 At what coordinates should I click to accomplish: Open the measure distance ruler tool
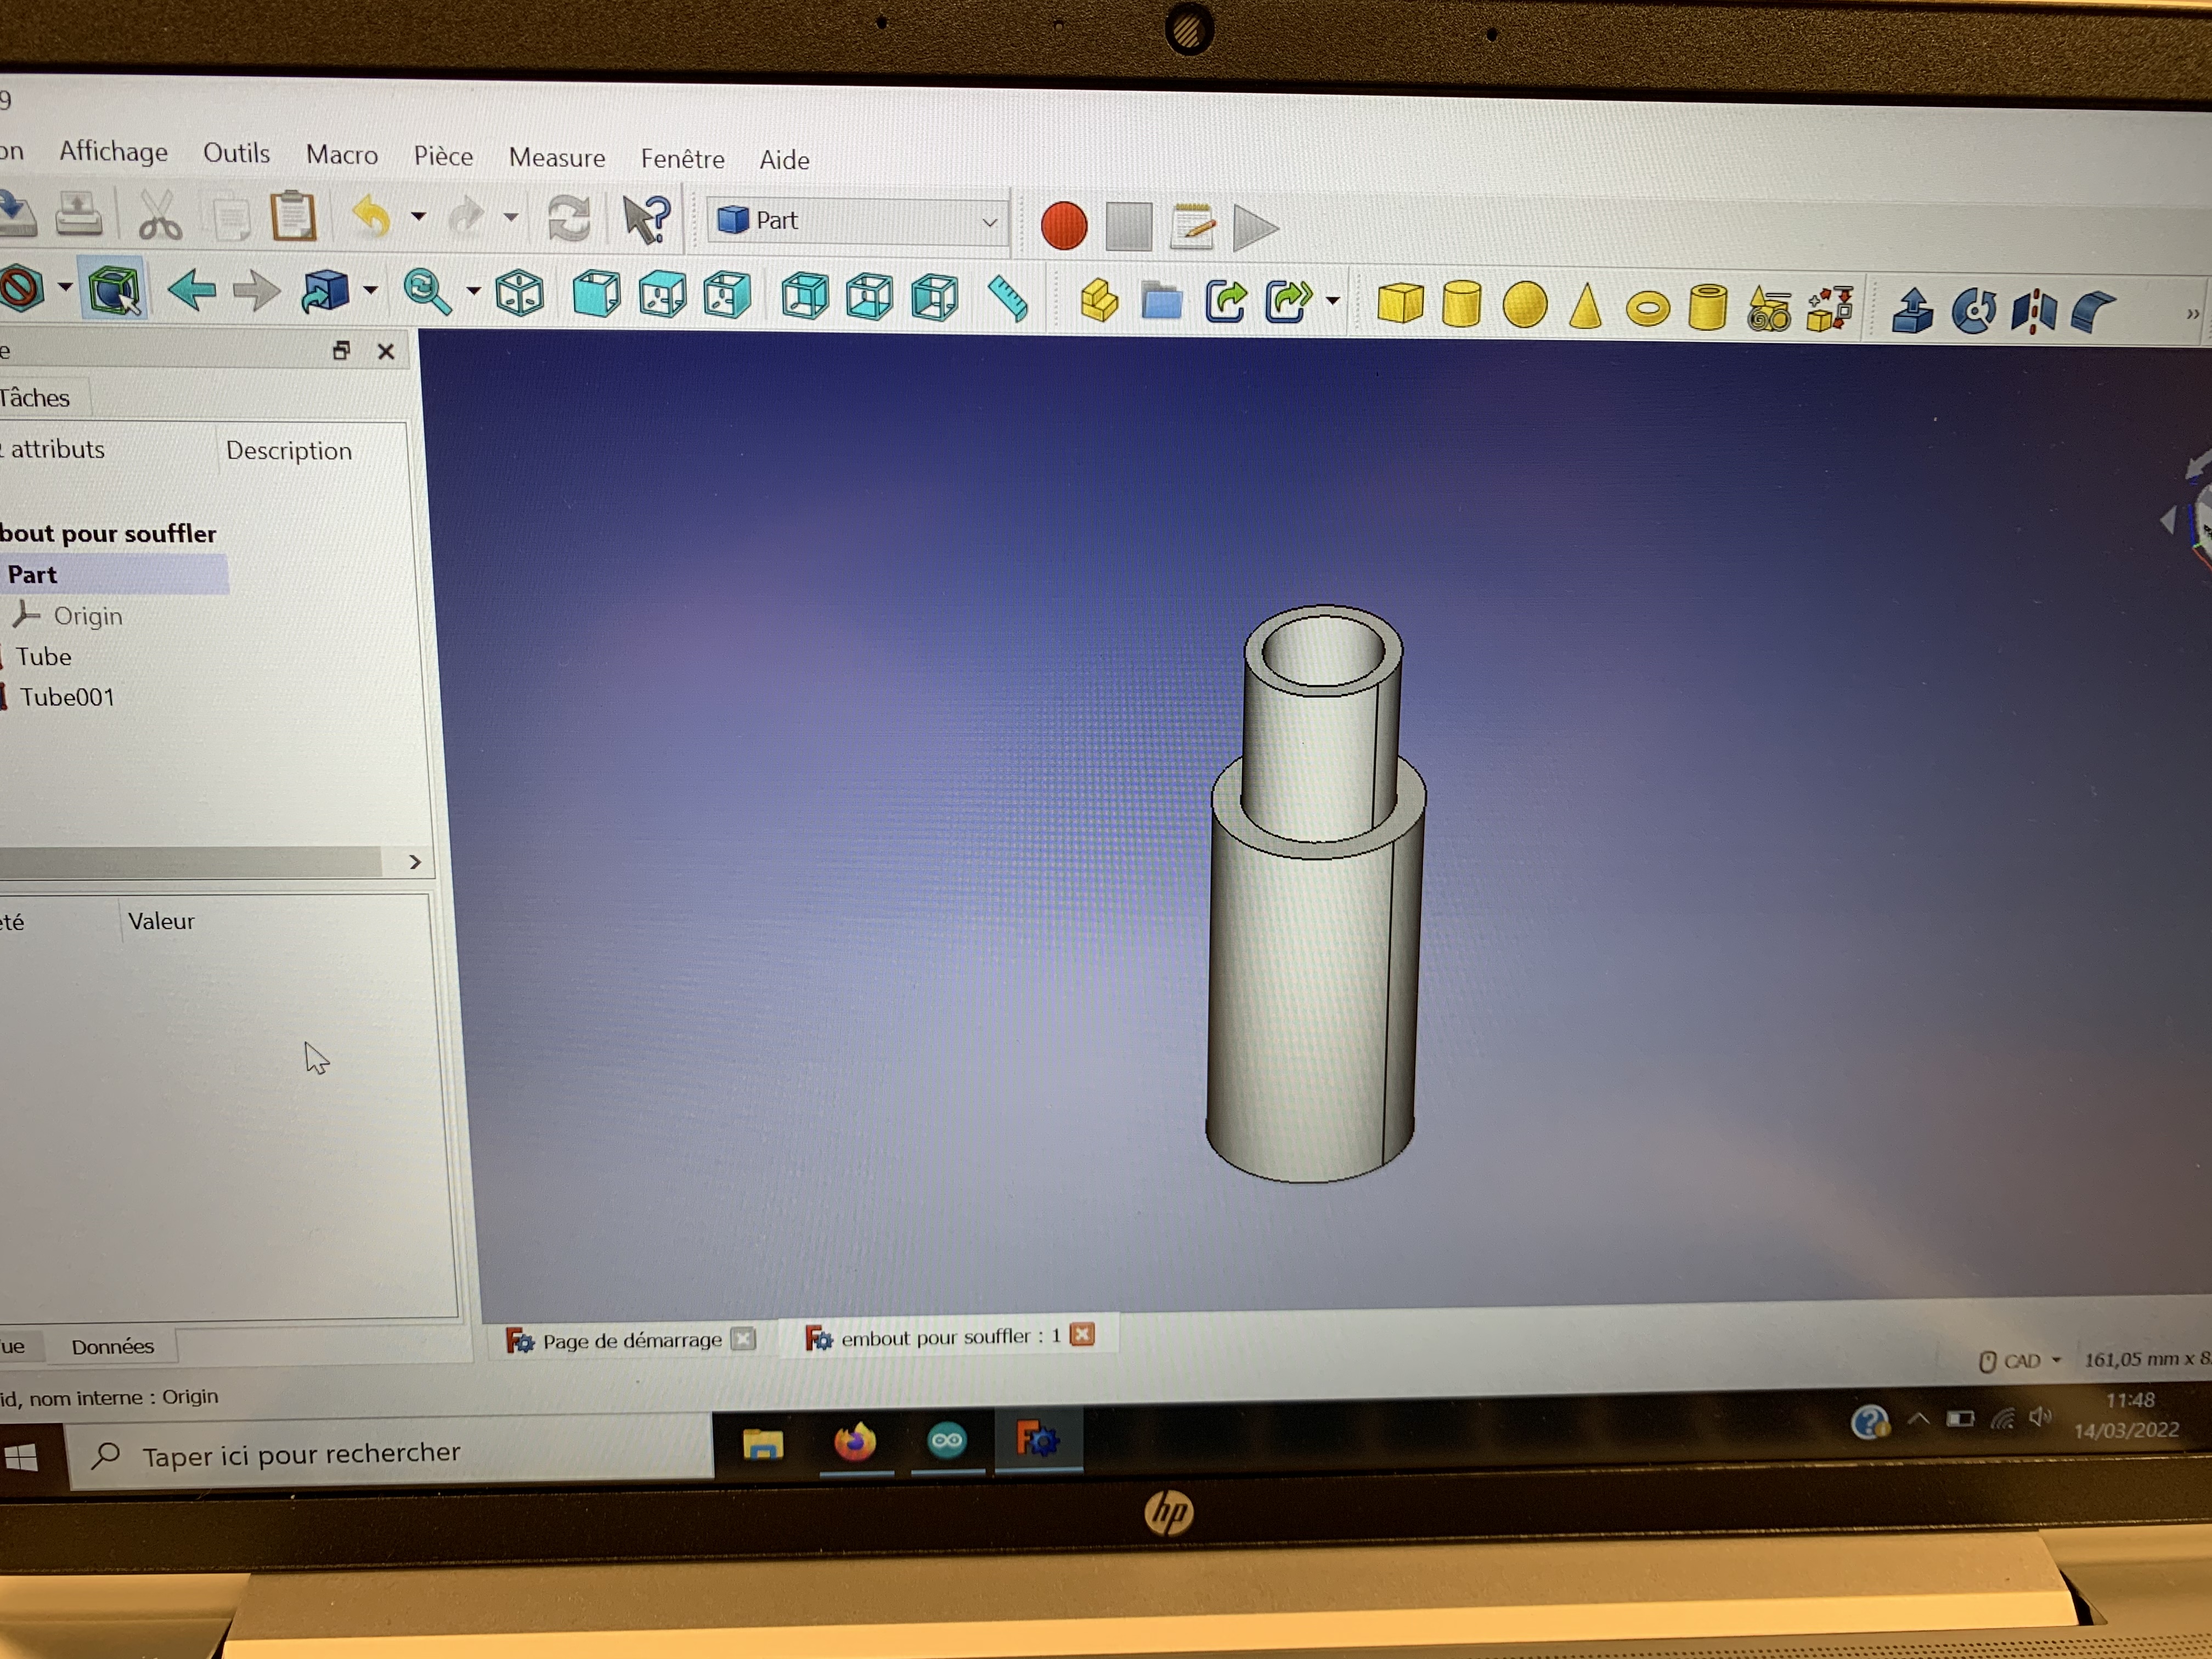(1007, 299)
